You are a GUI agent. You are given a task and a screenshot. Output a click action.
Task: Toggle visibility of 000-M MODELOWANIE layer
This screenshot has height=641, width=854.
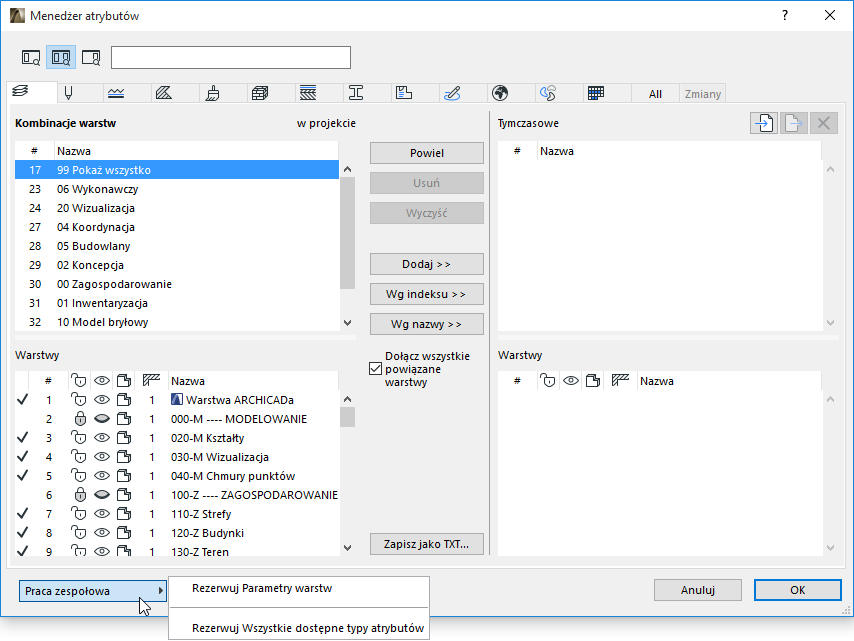coord(102,419)
